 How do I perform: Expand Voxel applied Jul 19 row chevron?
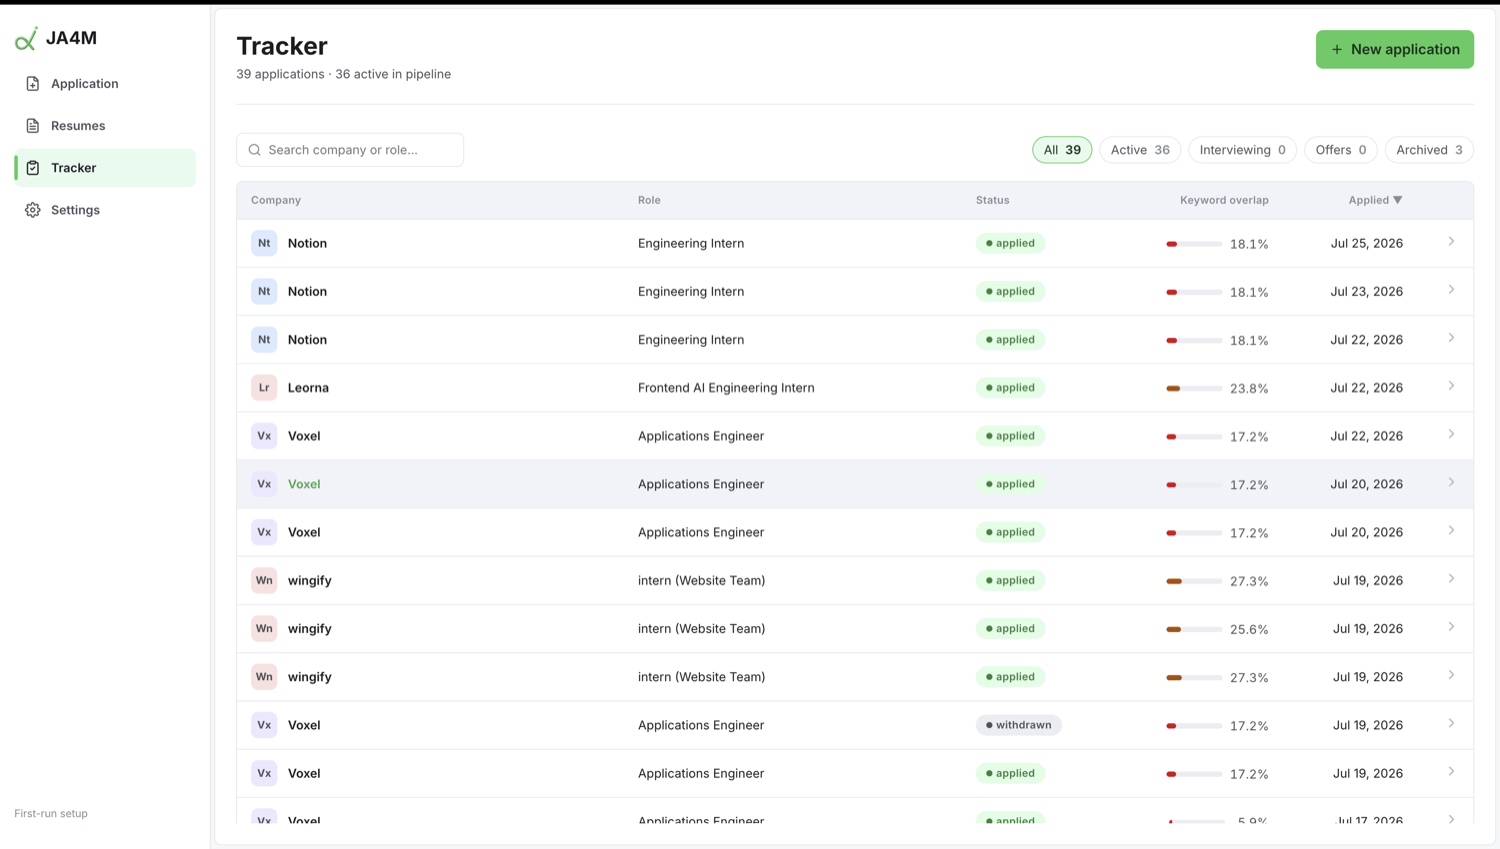point(1451,772)
